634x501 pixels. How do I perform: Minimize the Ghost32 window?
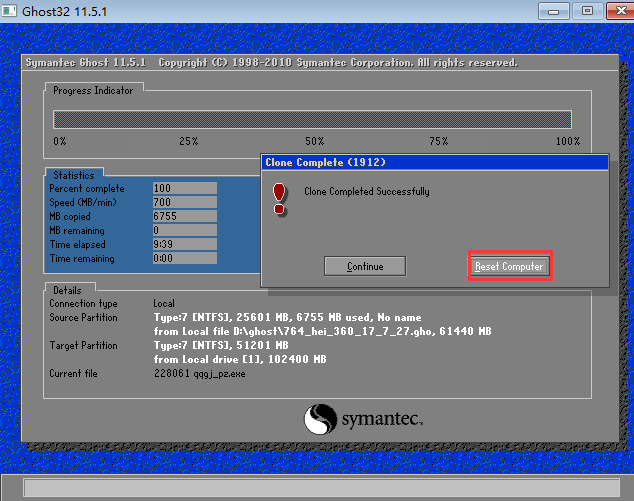[x=553, y=11]
